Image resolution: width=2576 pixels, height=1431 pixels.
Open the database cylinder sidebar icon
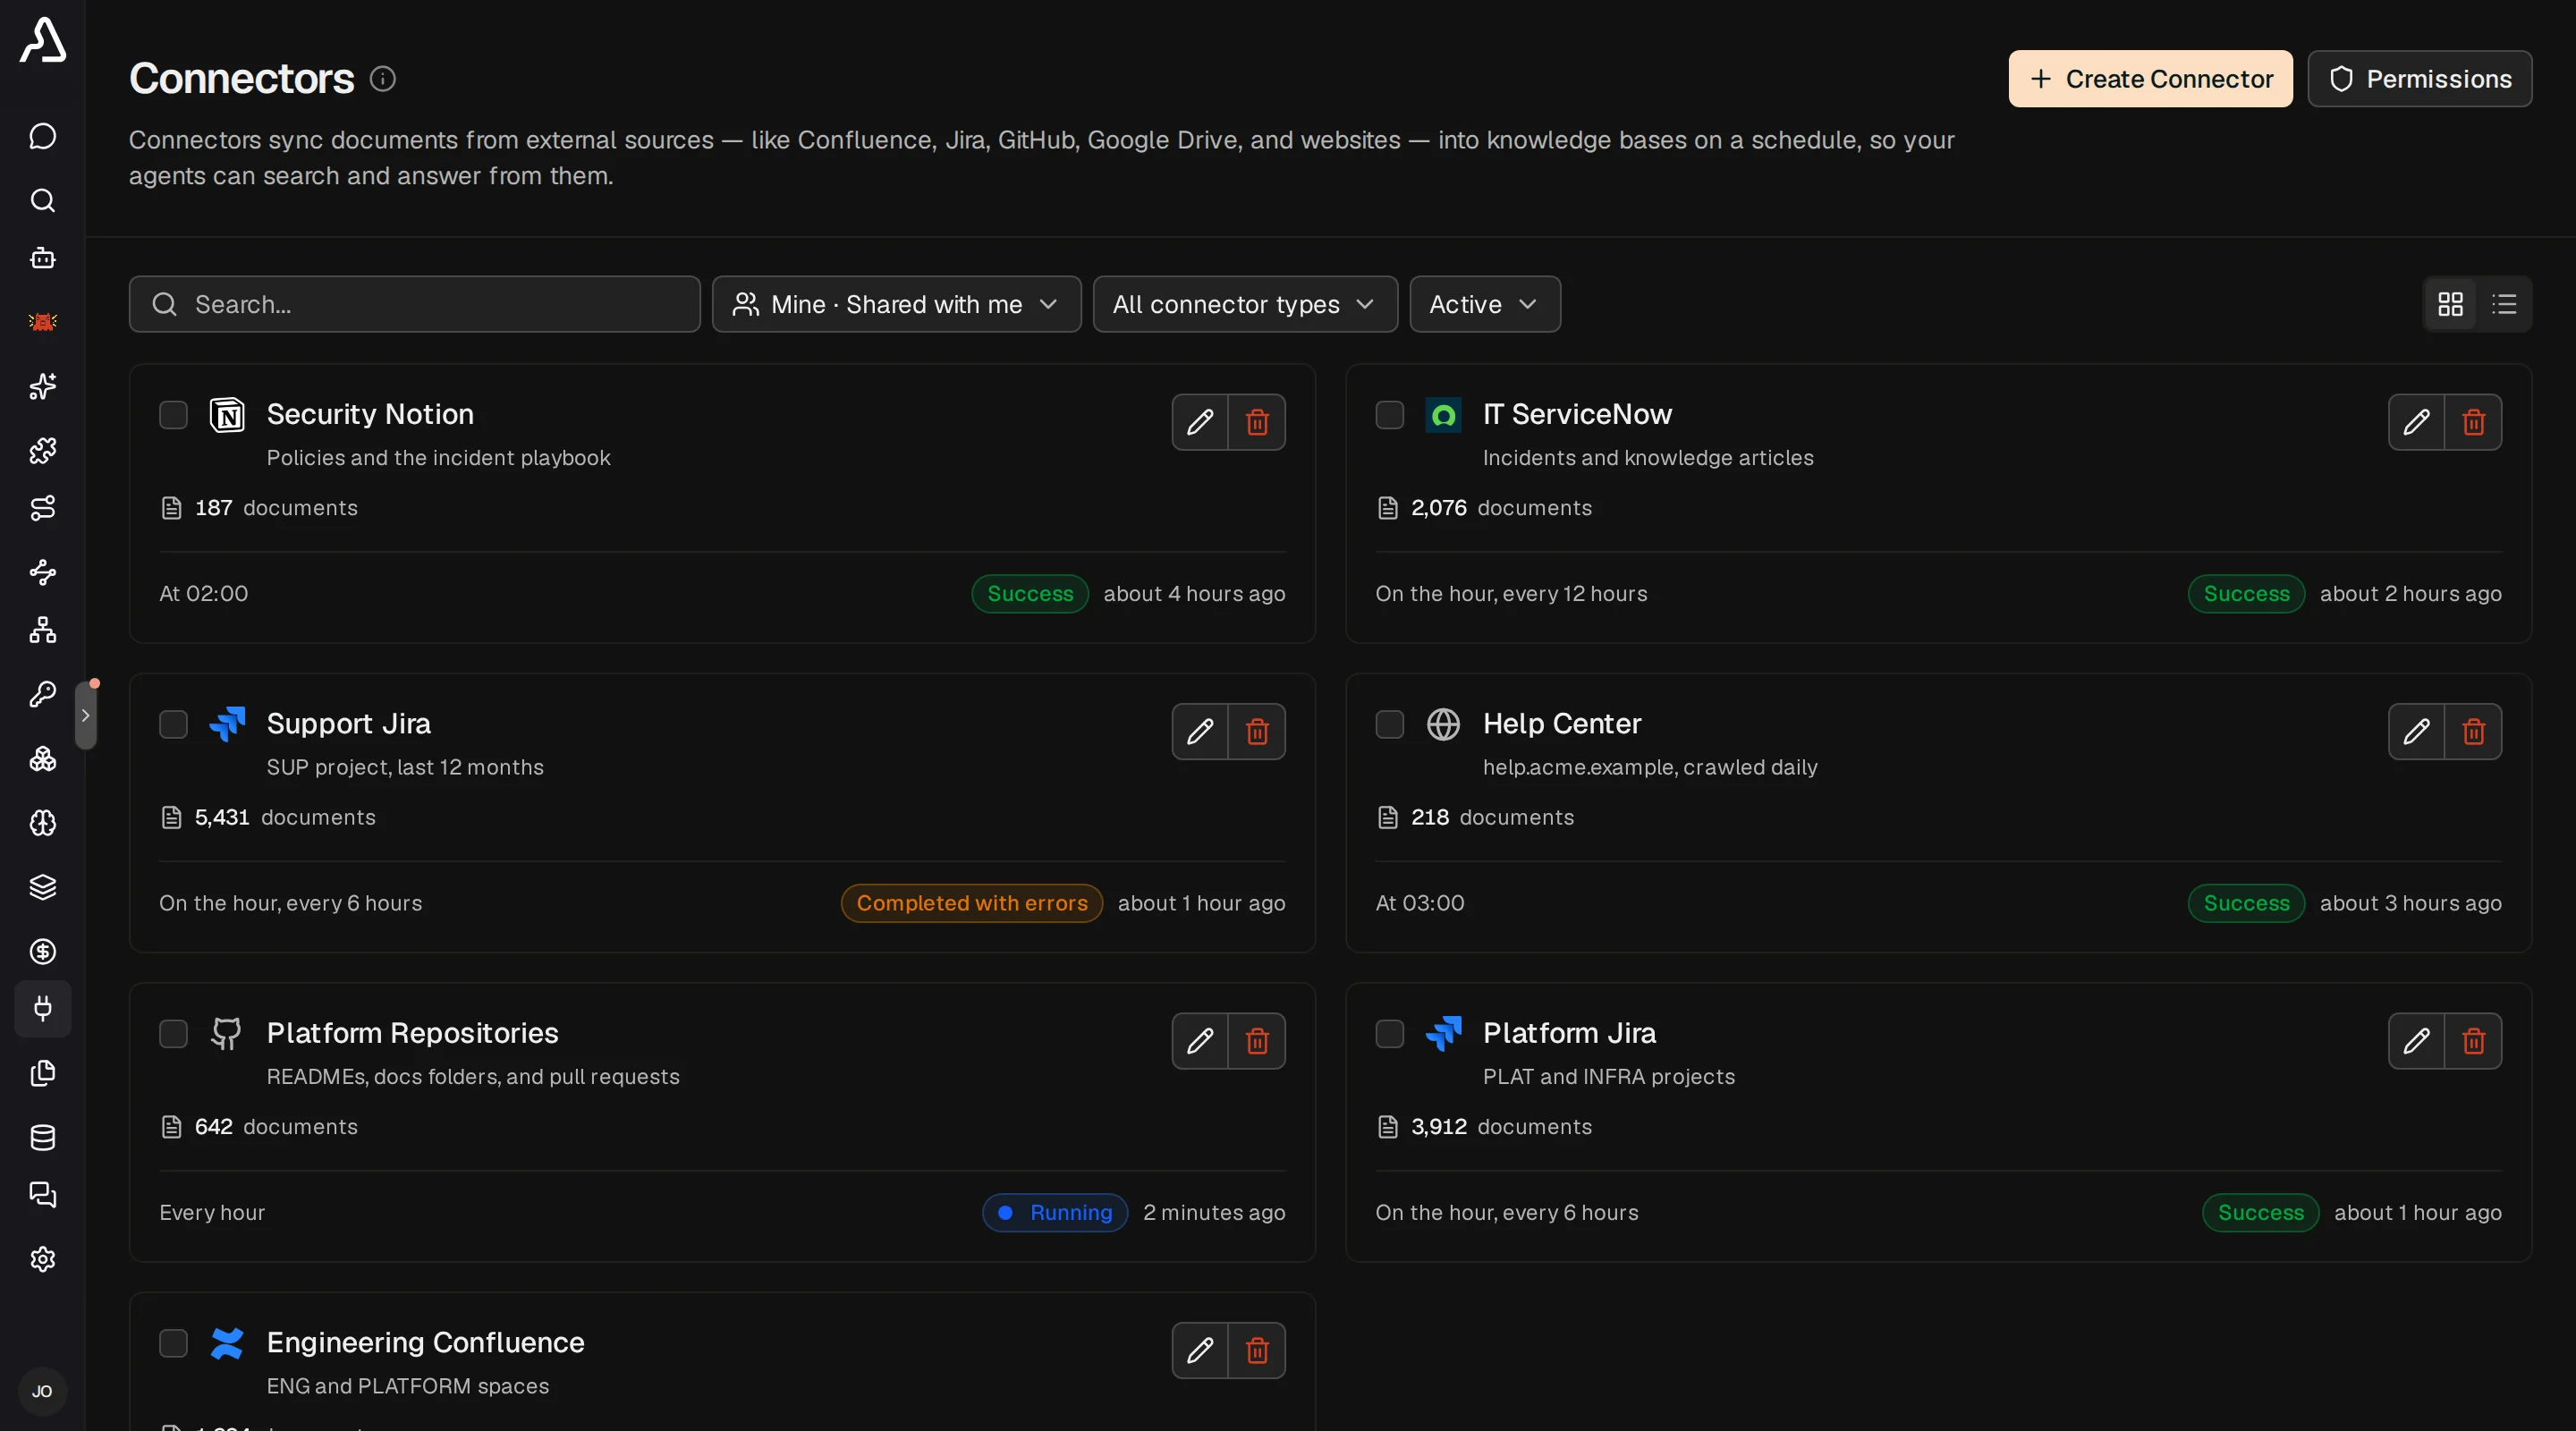(x=42, y=1137)
